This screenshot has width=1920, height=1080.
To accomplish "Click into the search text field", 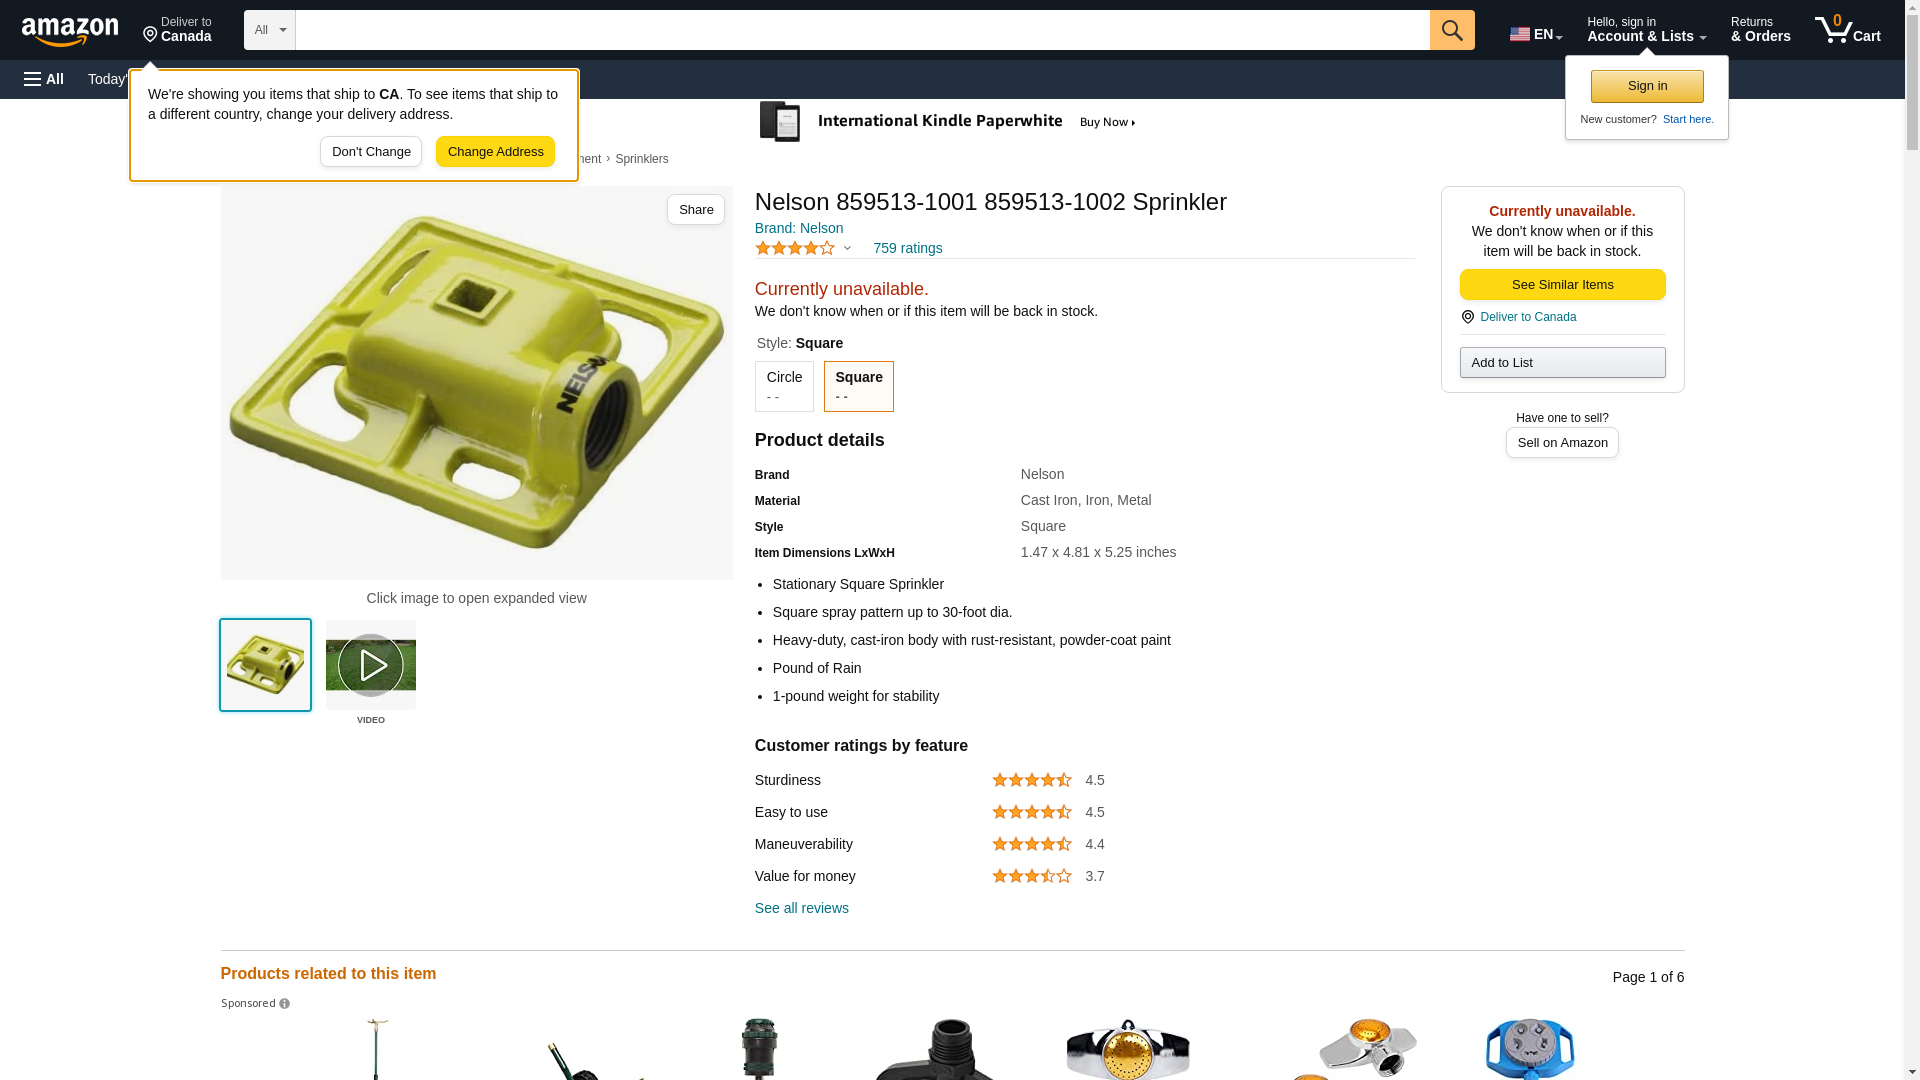I will coord(862,30).
